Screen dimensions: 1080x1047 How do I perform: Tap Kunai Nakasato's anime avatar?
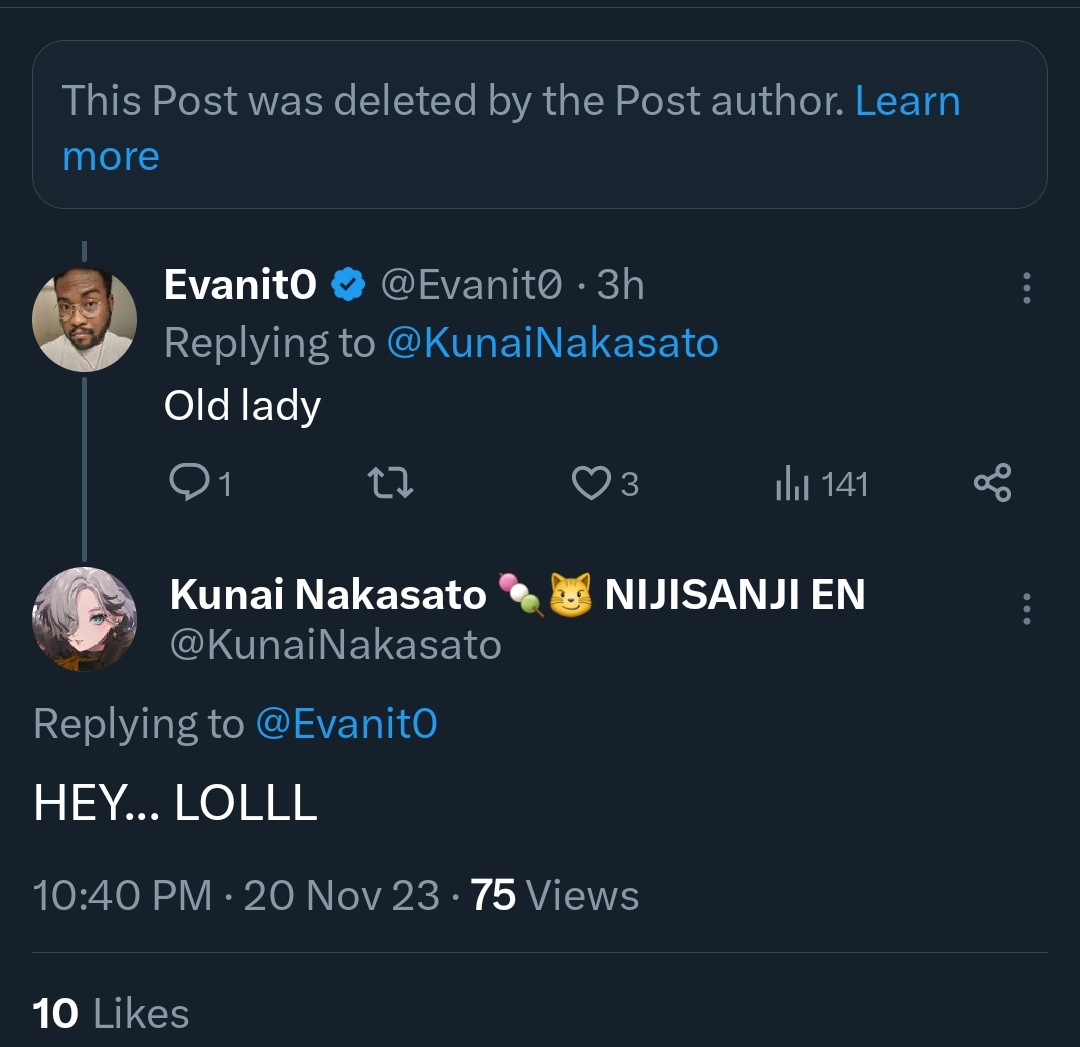click(x=85, y=619)
